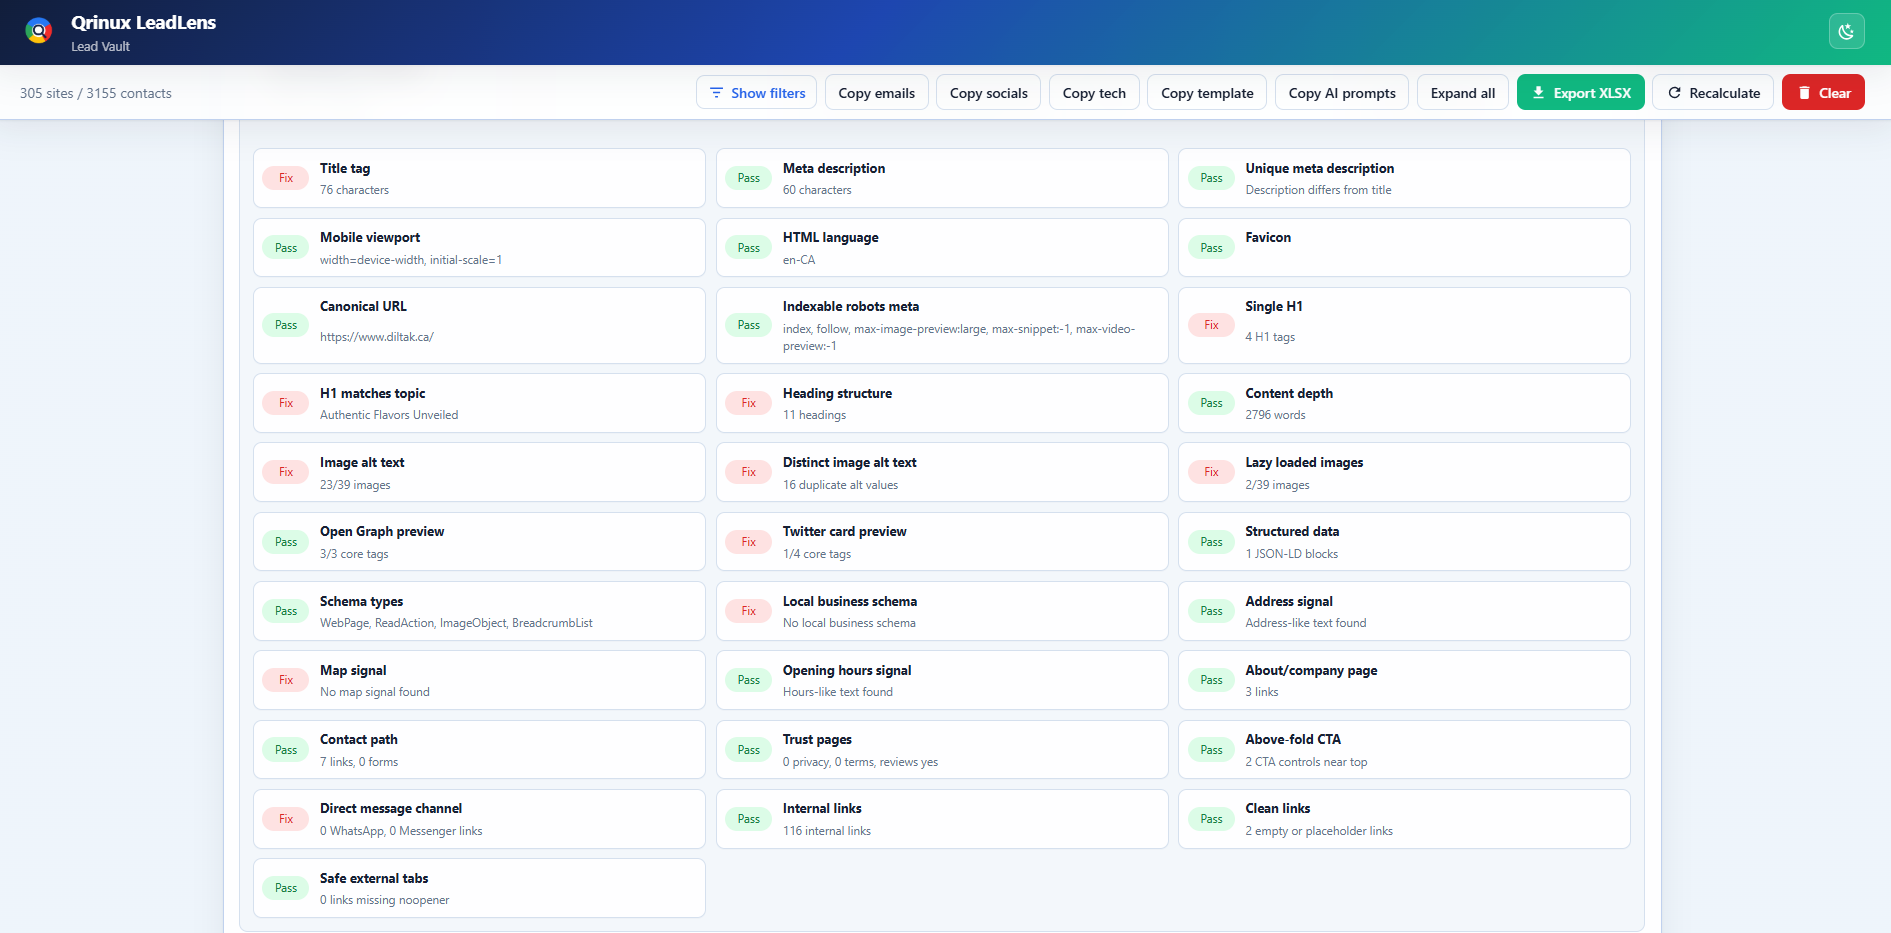This screenshot has height=933, width=1891.
Task: Click Pass badge on Favicon
Action: tap(1211, 248)
